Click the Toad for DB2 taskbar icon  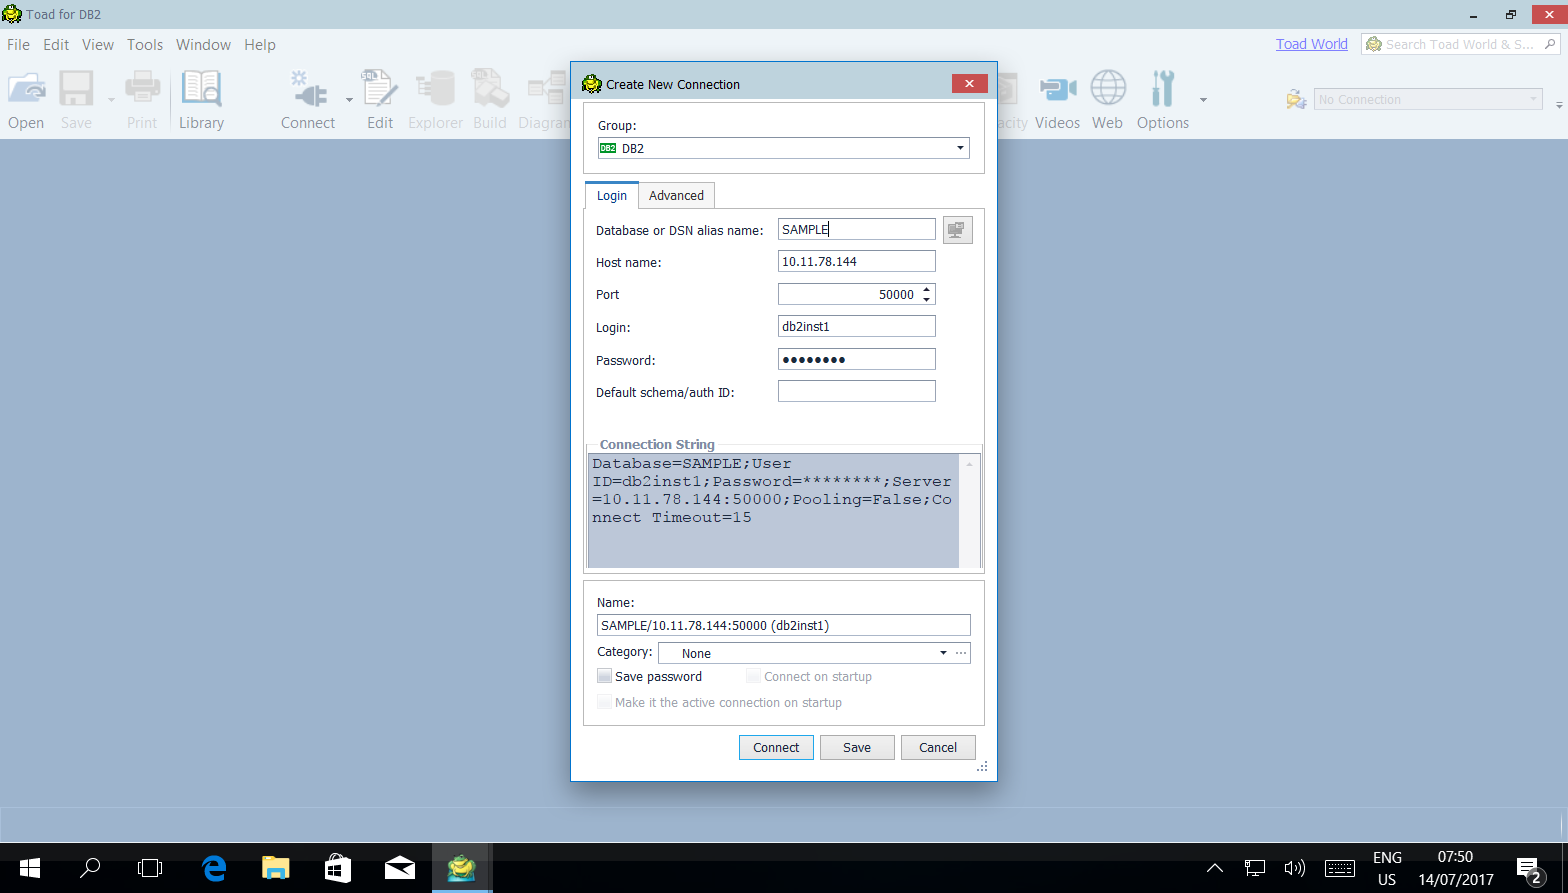[x=461, y=867]
